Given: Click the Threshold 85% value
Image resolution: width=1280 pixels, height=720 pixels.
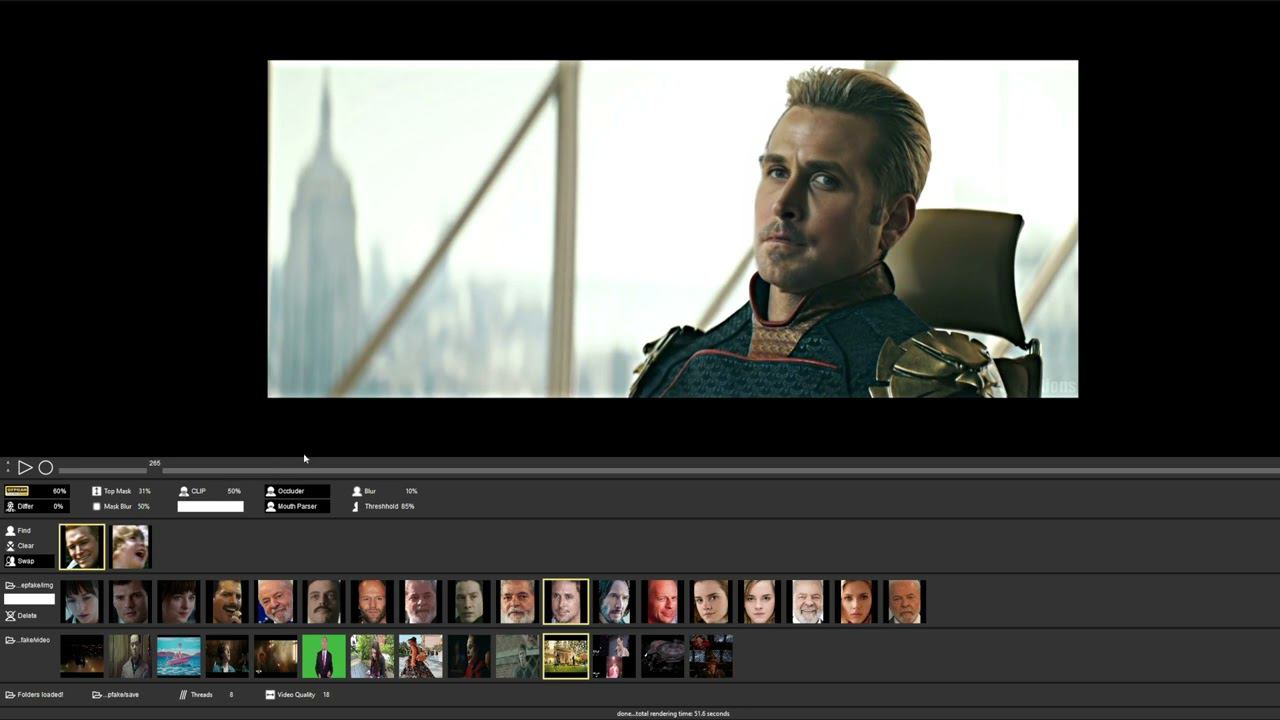Looking at the screenshot, I should click(408, 506).
